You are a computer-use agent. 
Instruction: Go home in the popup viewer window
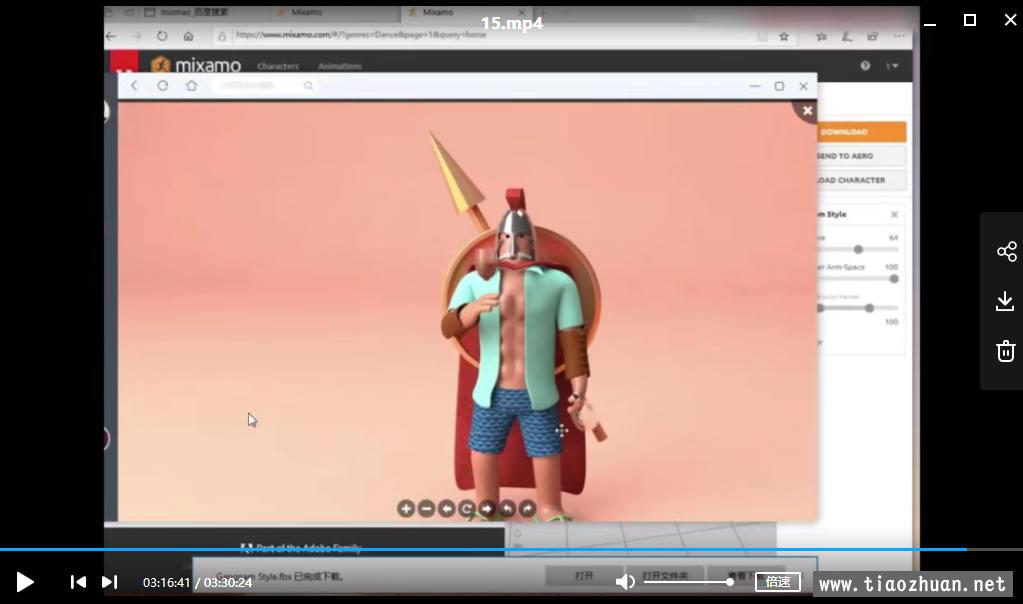[191, 85]
